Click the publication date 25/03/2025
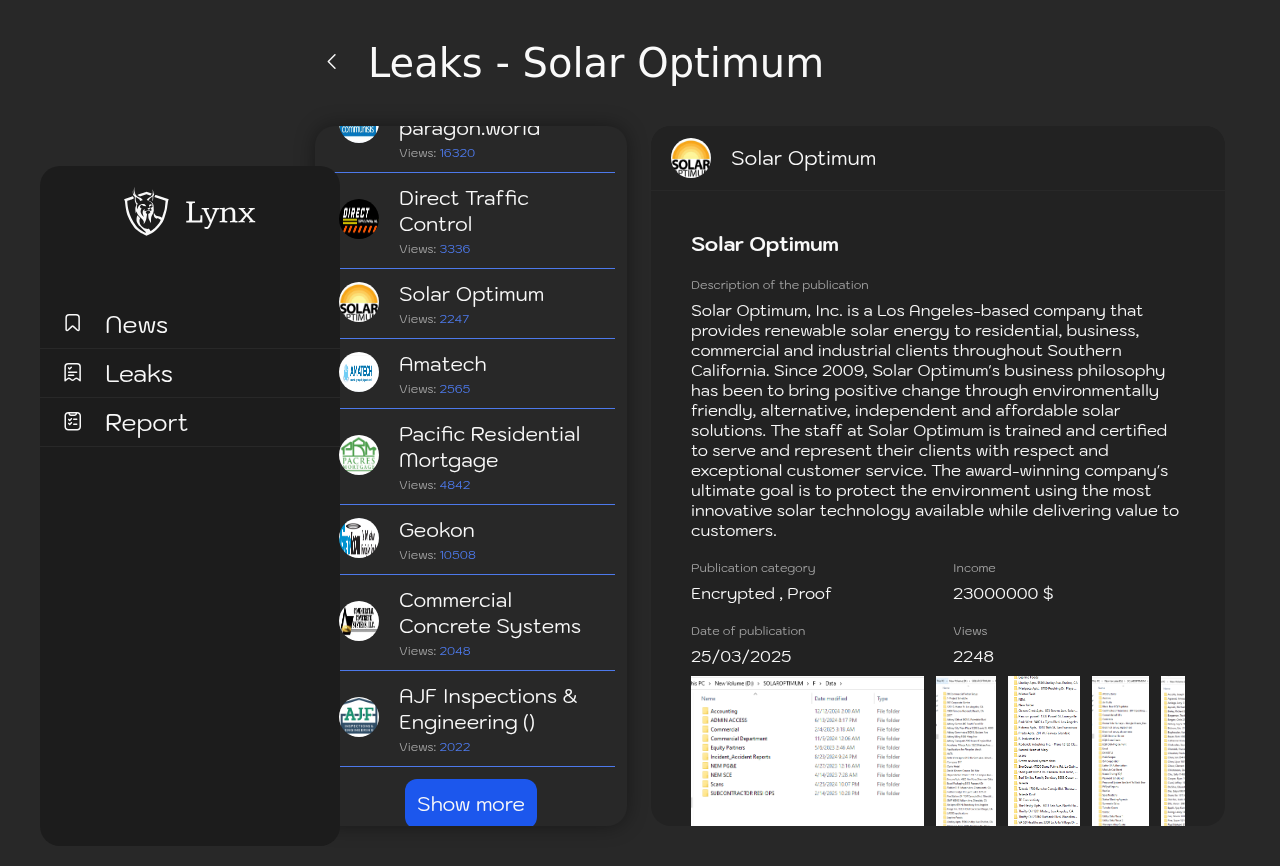1280x866 pixels. click(741, 656)
